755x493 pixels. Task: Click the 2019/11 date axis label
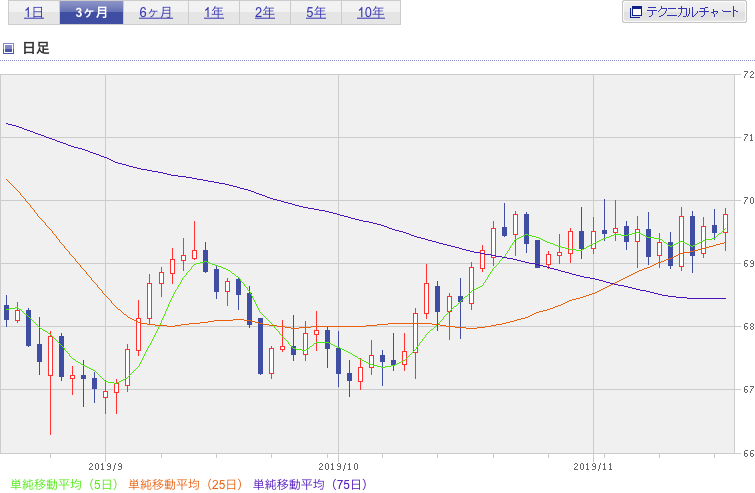593,467
